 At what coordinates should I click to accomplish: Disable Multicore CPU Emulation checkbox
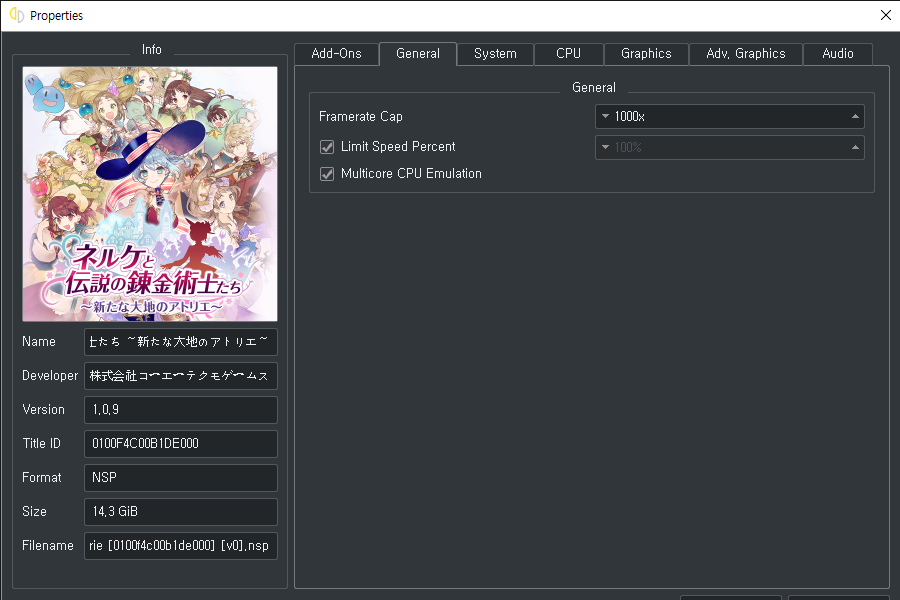point(327,174)
